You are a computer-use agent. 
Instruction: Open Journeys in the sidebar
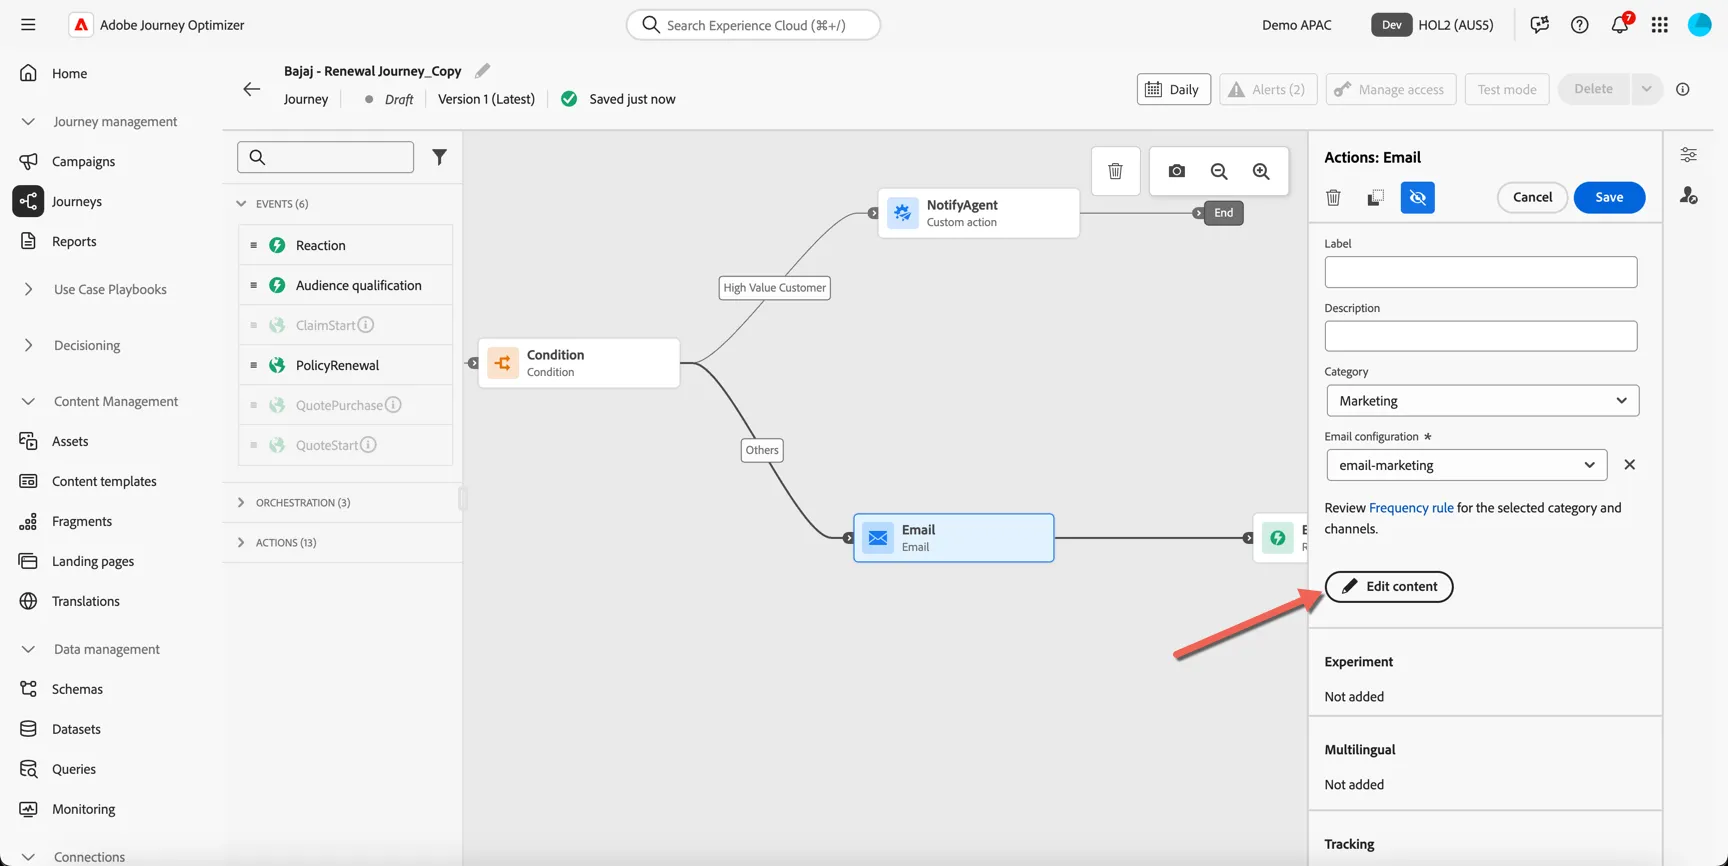tap(77, 201)
